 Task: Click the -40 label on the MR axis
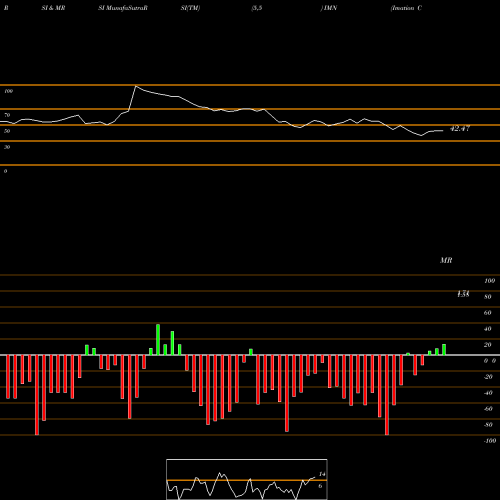coord(488,393)
